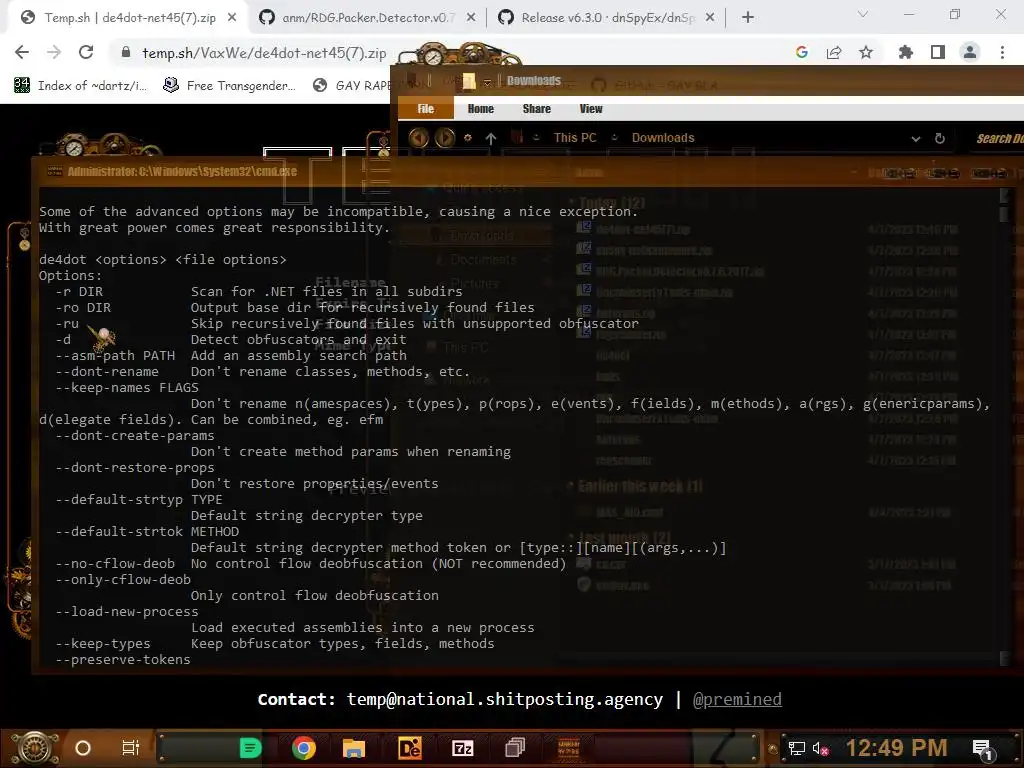Open 7-Zip from the taskbar
Image resolution: width=1024 pixels, height=768 pixels.
click(x=462, y=748)
